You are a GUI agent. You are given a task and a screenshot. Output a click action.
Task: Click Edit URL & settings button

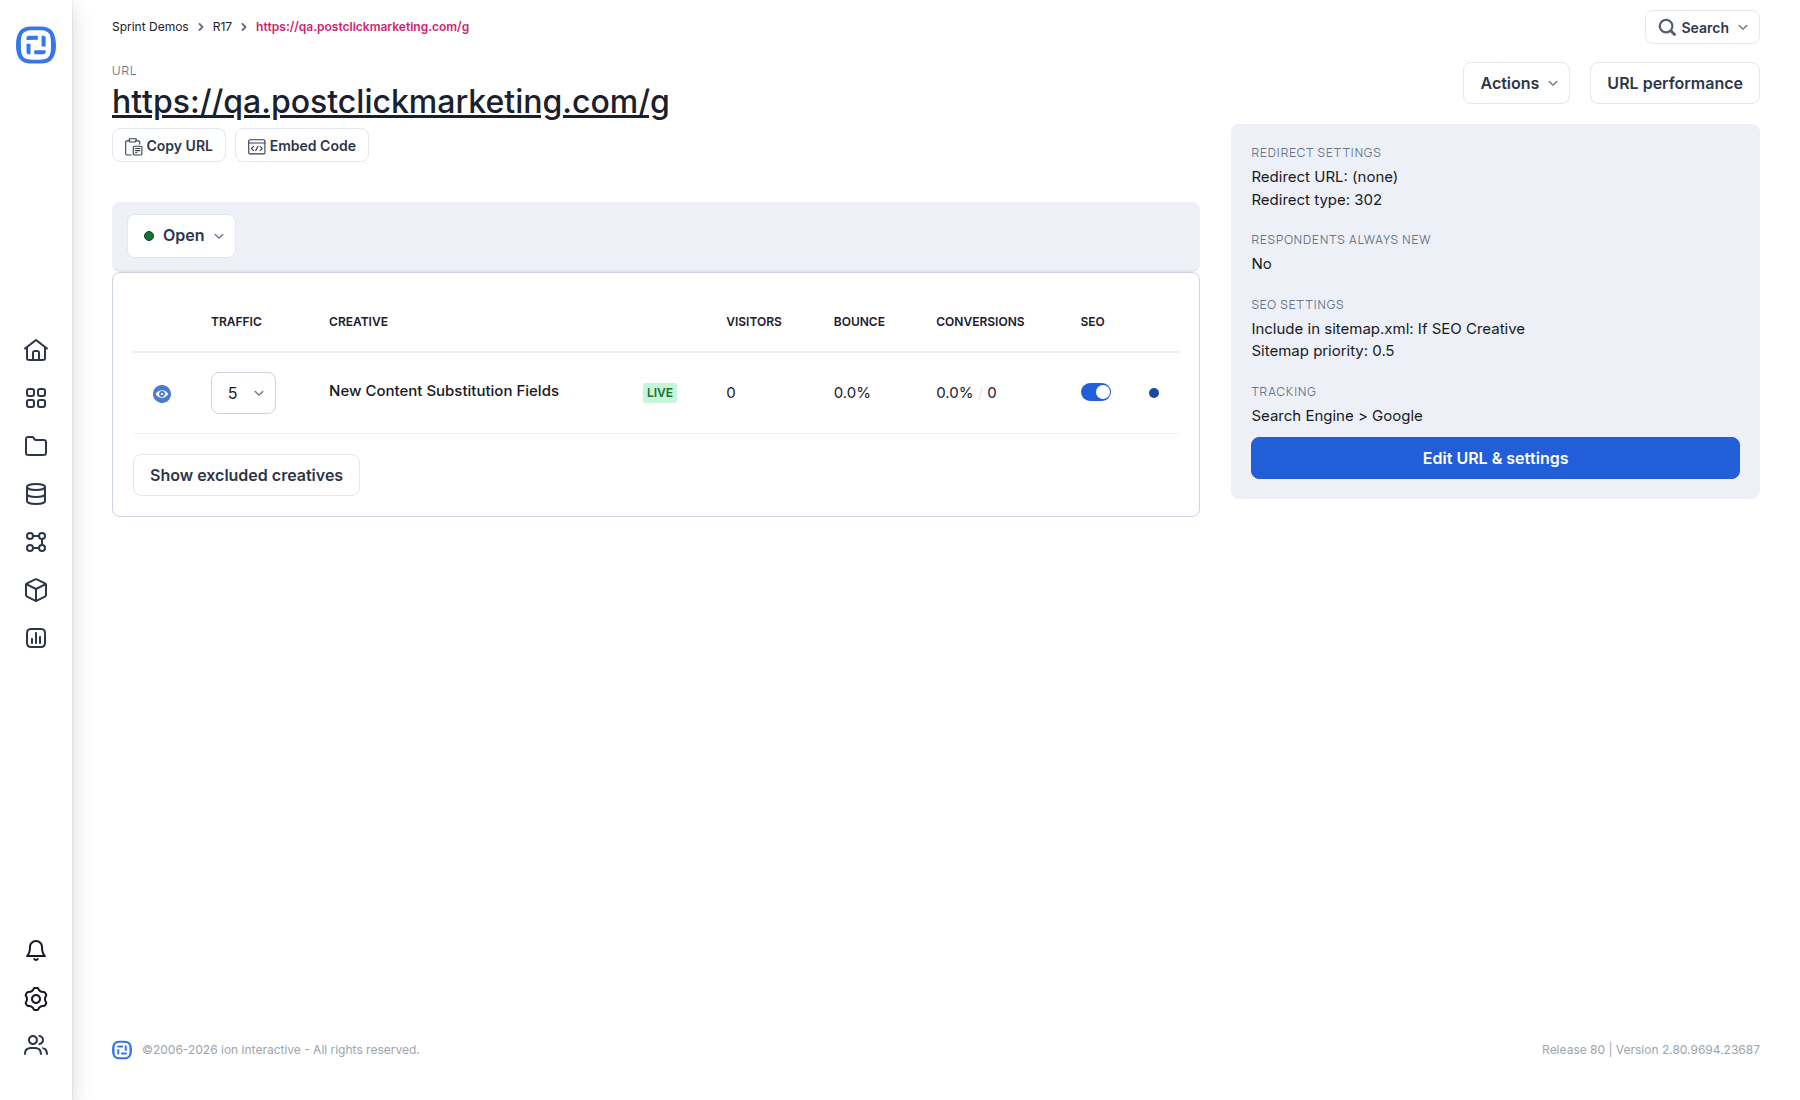tap(1495, 458)
